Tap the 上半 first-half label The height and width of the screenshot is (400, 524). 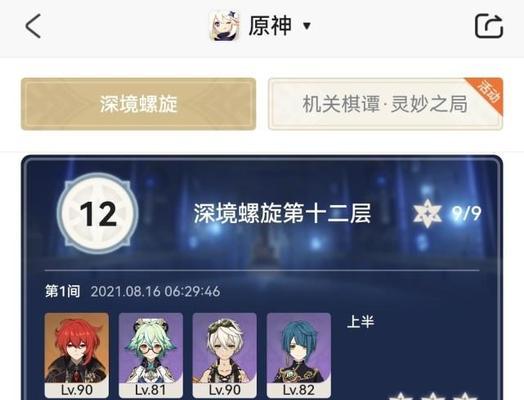tap(361, 322)
